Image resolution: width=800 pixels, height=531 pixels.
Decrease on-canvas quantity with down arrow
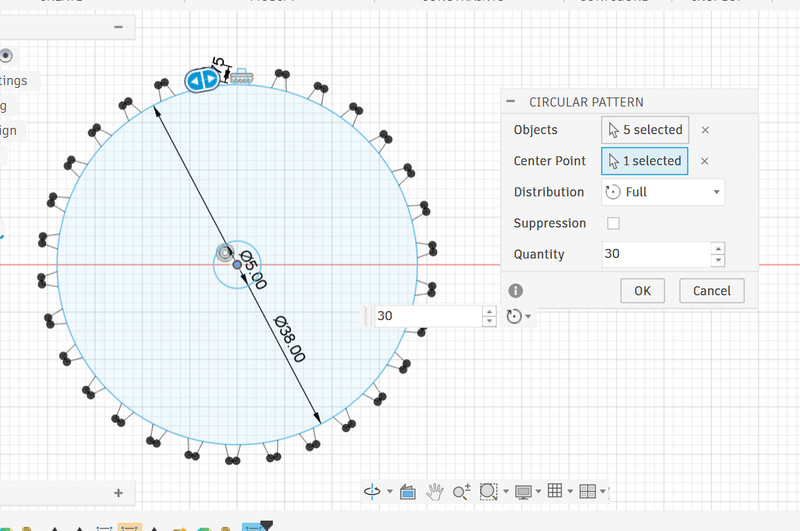(489, 321)
